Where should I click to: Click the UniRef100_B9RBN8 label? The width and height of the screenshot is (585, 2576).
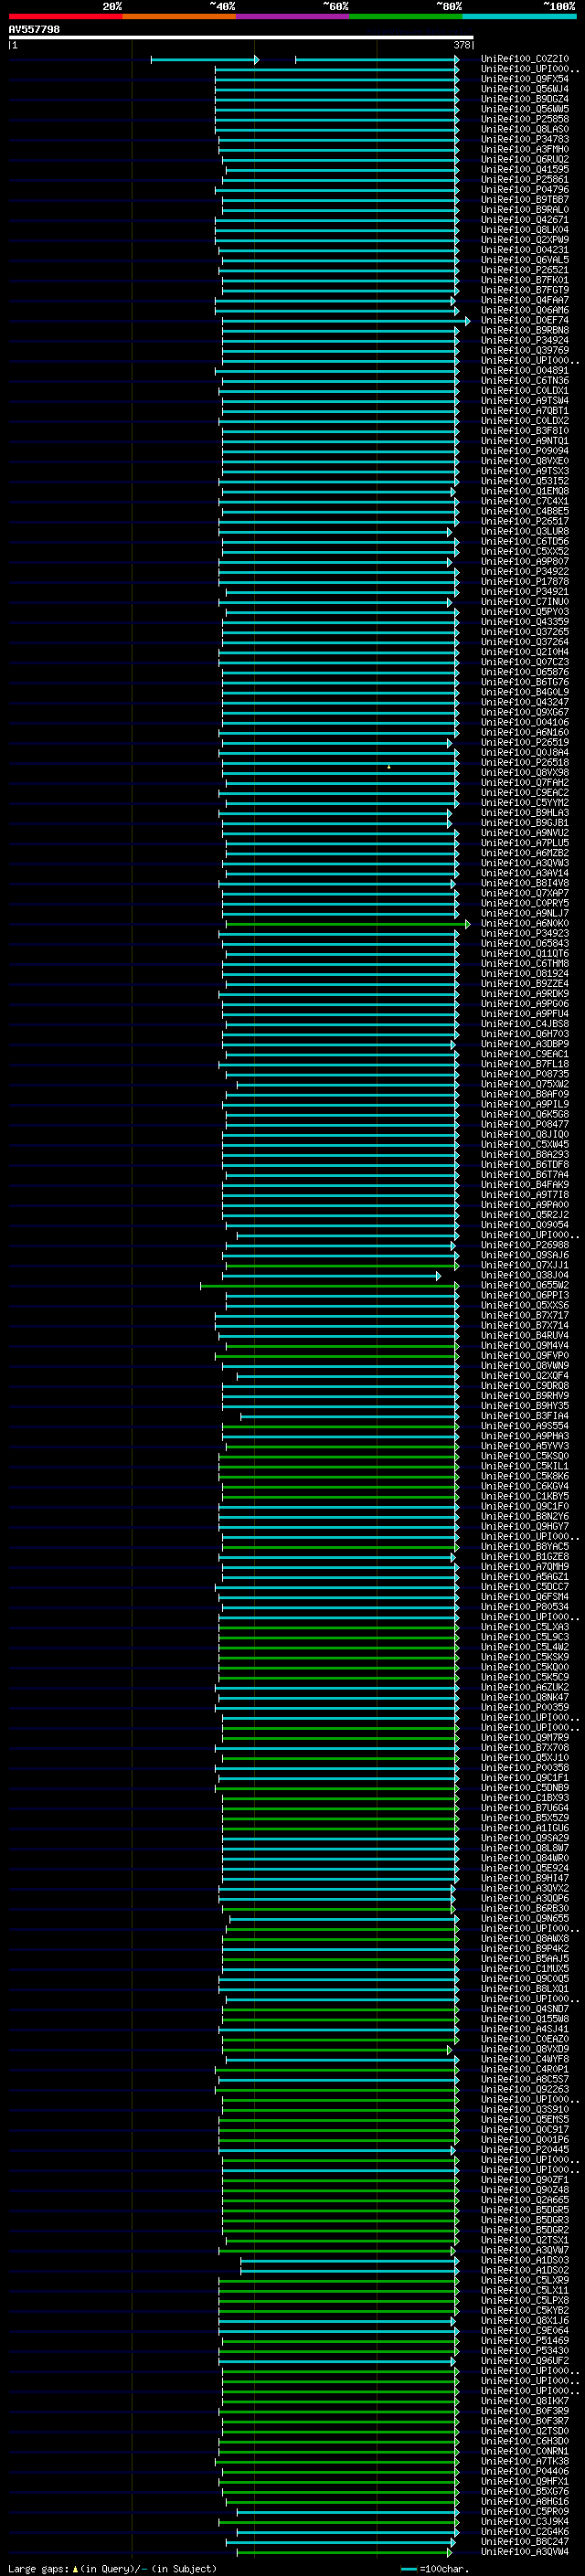coord(525,330)
